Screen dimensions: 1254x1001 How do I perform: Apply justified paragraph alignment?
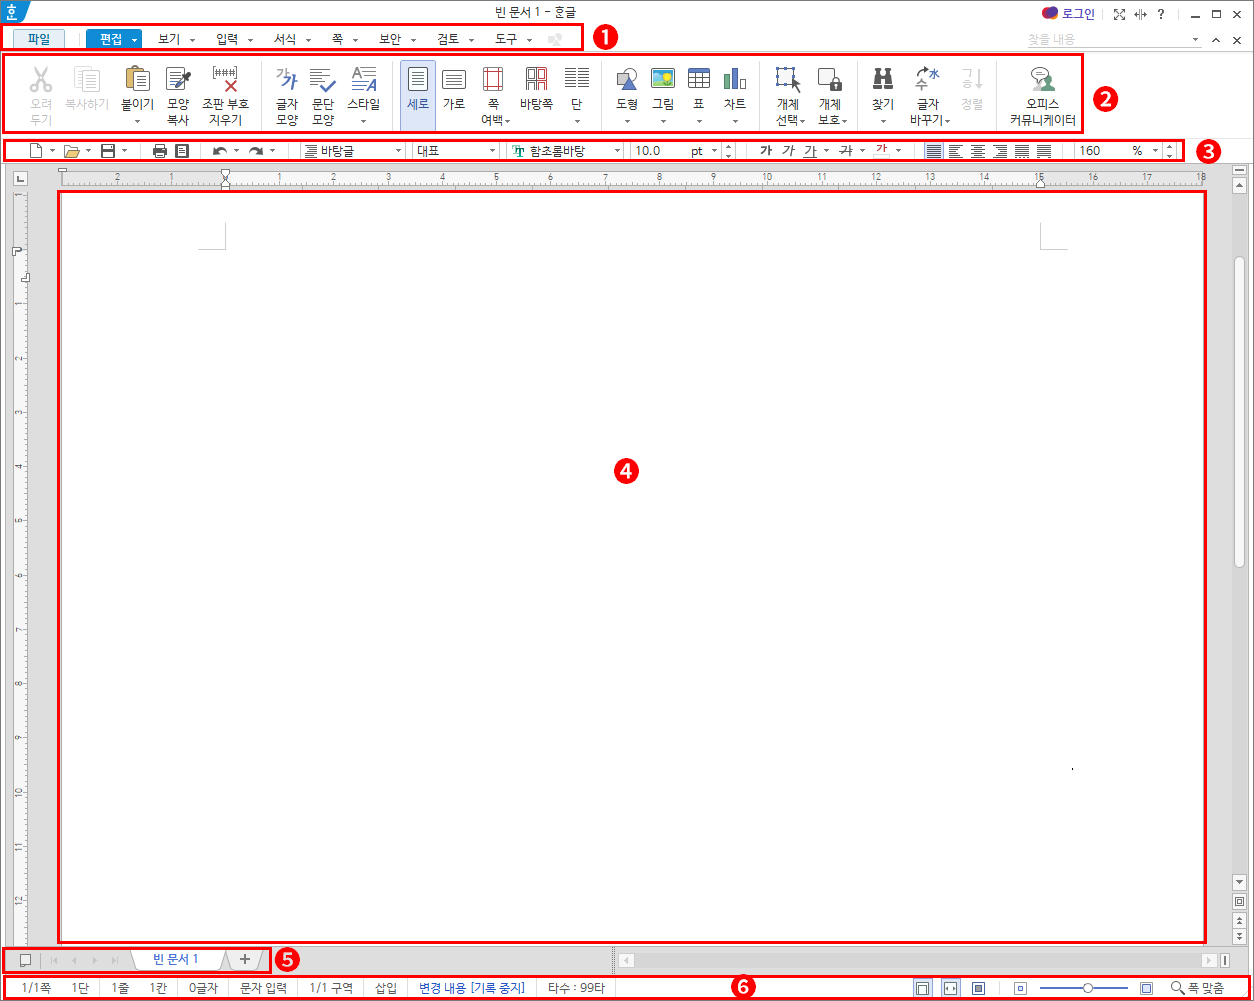[933, 151]
